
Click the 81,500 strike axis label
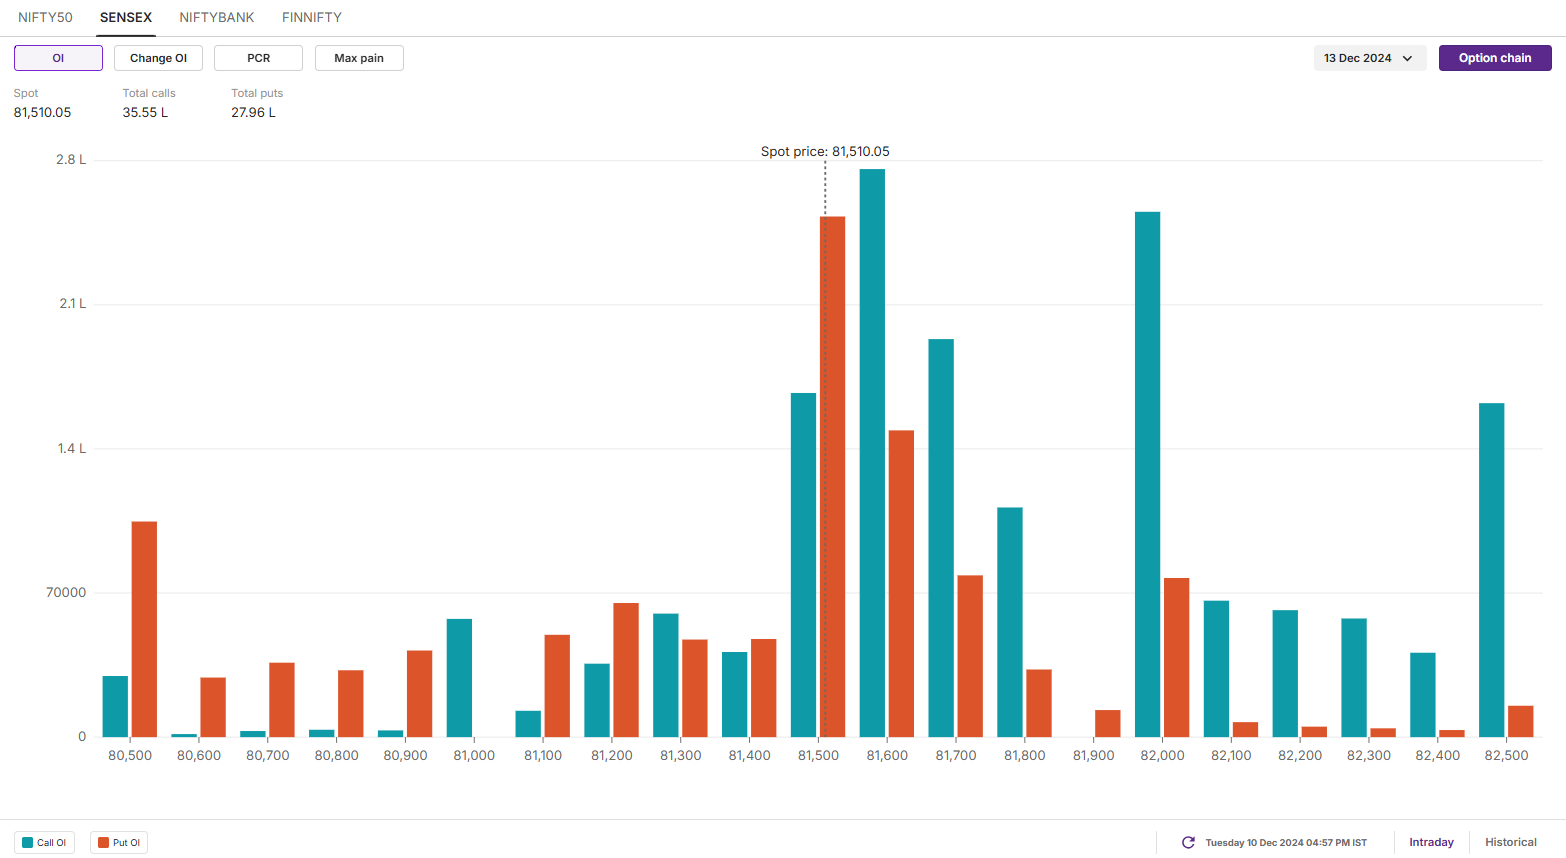[x=818, y=755]
